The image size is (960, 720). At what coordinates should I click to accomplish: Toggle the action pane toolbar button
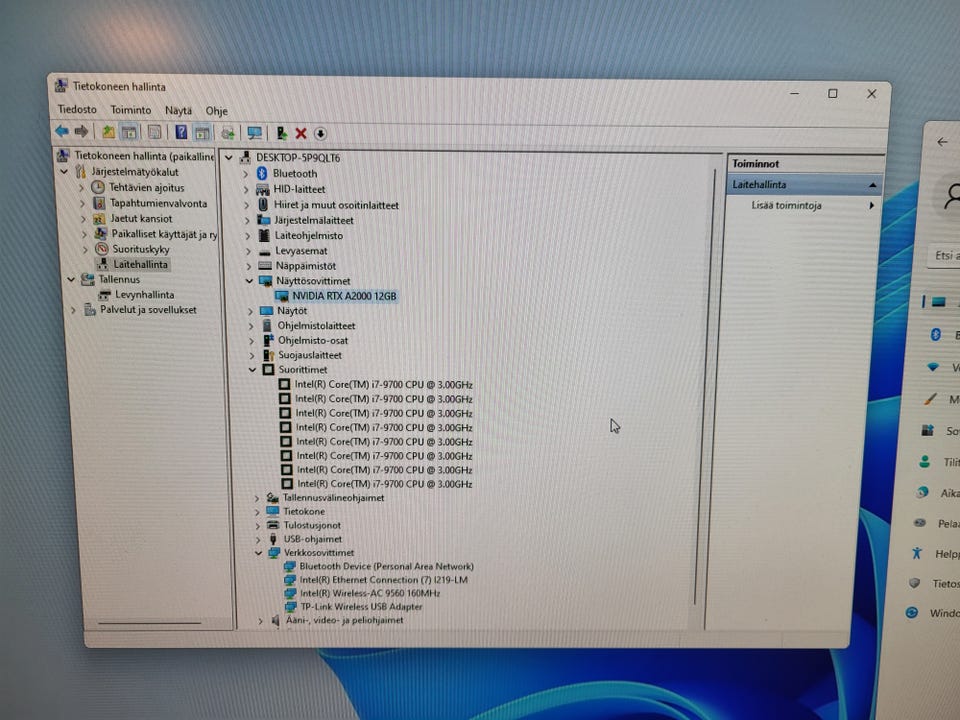[203, 132]
